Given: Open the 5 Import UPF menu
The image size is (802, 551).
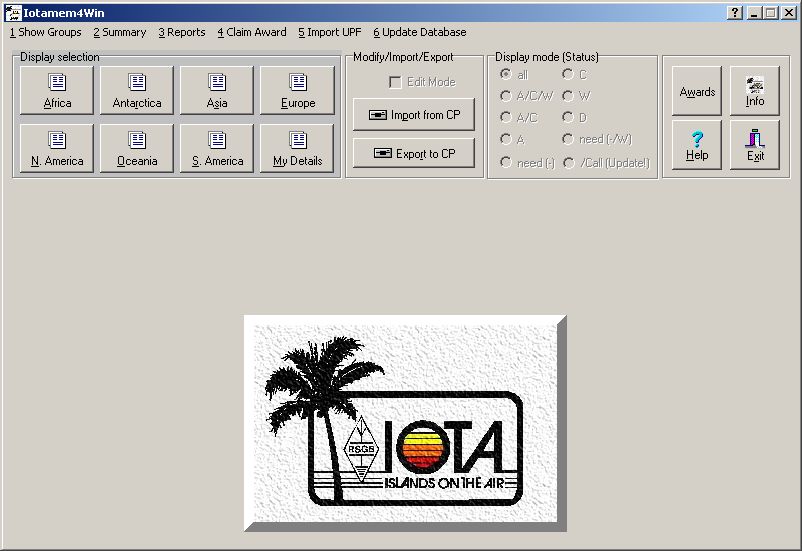Looking at the screenshot, I should pos(329,32).
